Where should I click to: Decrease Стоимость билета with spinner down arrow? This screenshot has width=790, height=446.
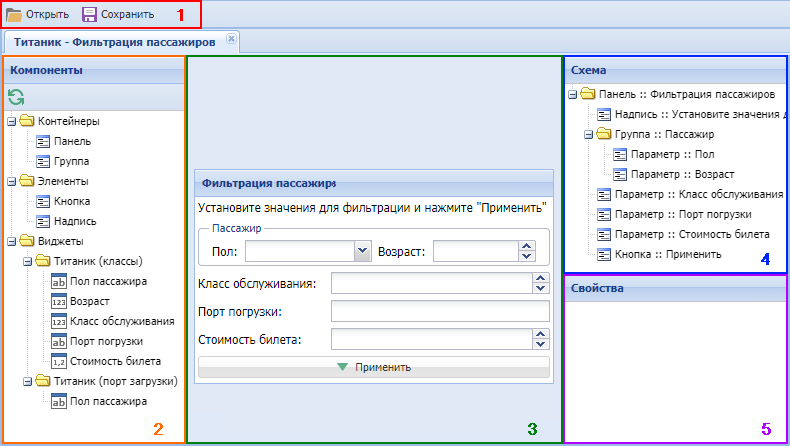click(x=541, y=344)
